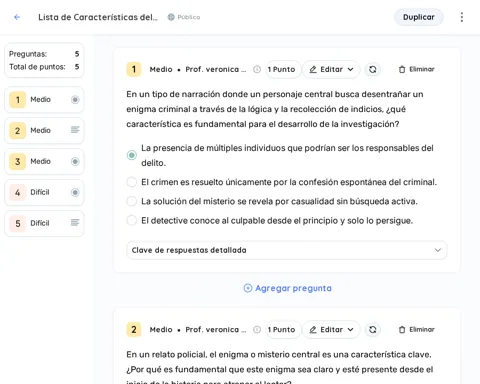Click regenerate icon for question 1

pyautogui.click(x=373, y=69)
